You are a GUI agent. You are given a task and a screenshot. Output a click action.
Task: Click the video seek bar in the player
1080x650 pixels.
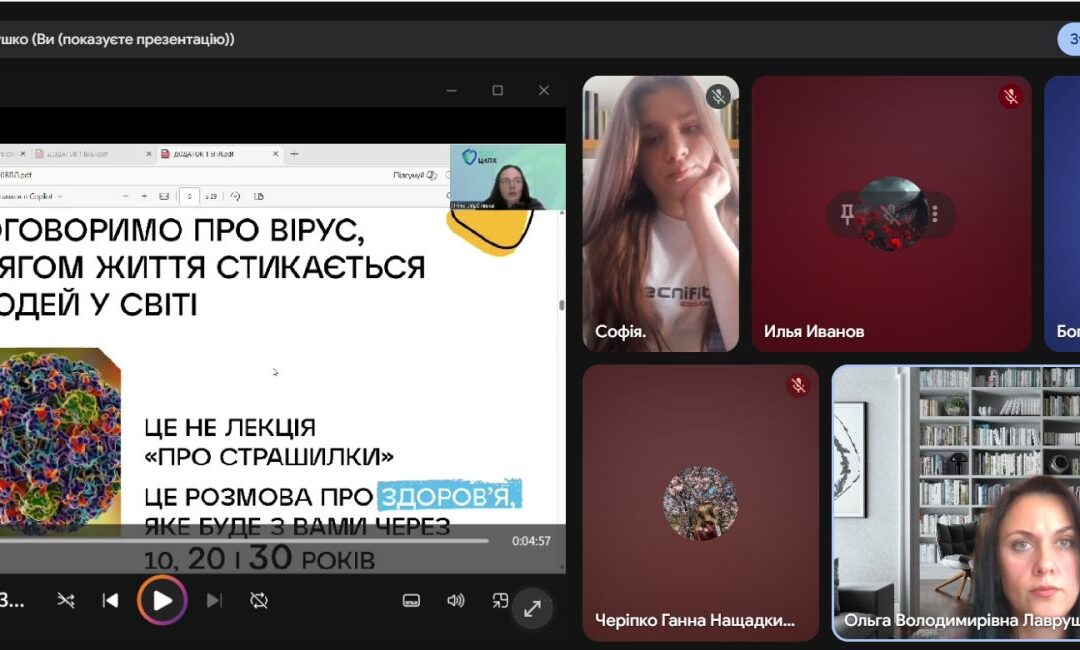pyautogui.click(x=245, y=541)
